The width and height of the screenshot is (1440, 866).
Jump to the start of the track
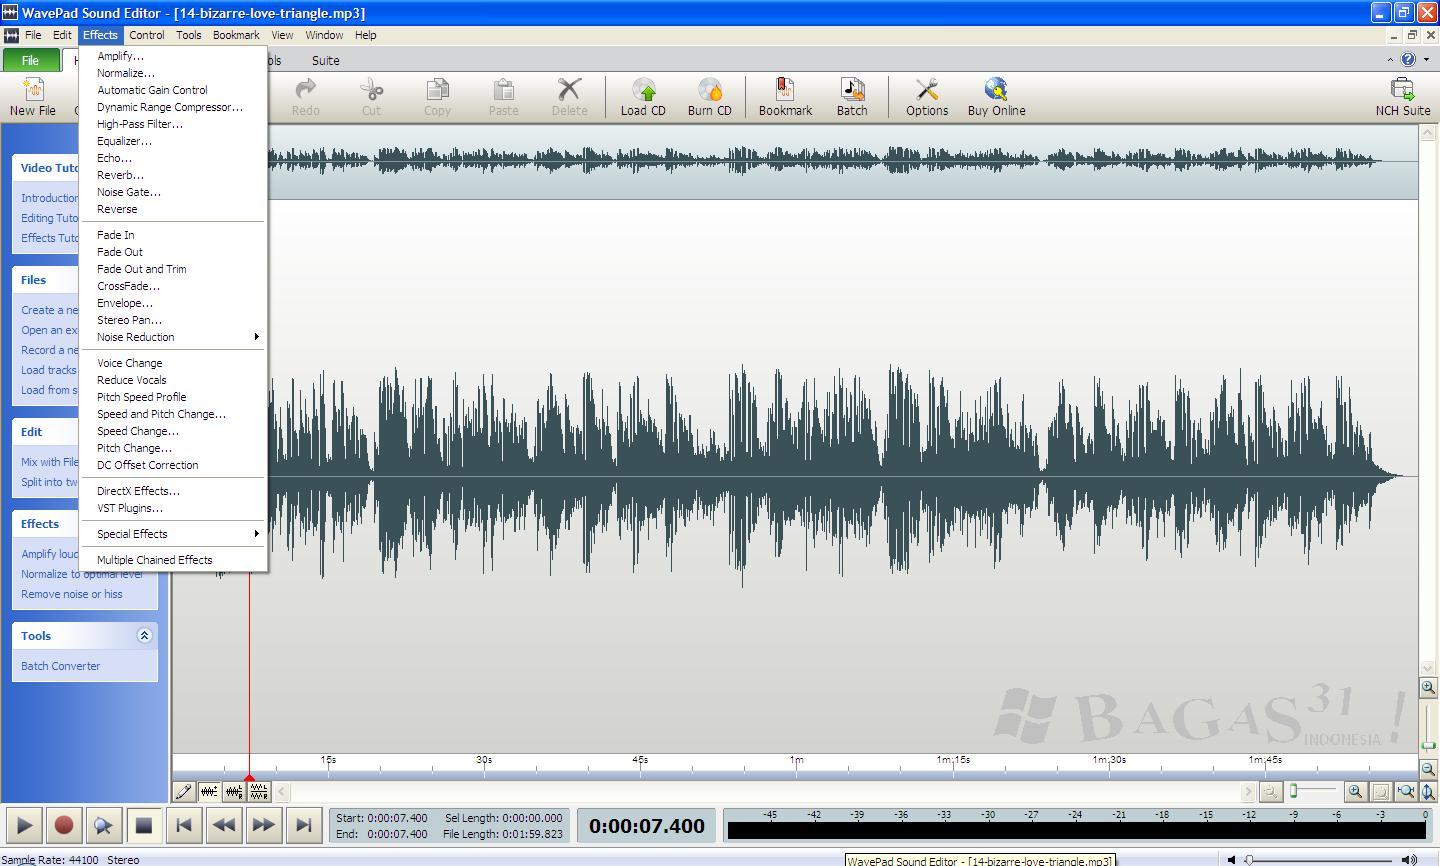tap(183, 826)
